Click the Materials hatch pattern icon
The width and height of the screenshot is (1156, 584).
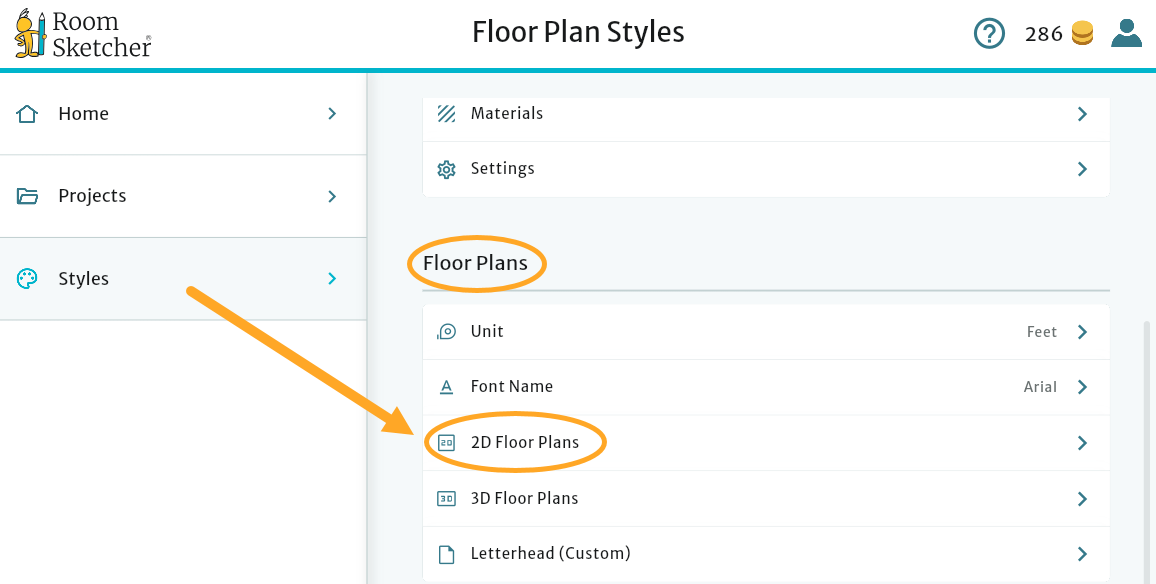446,113
